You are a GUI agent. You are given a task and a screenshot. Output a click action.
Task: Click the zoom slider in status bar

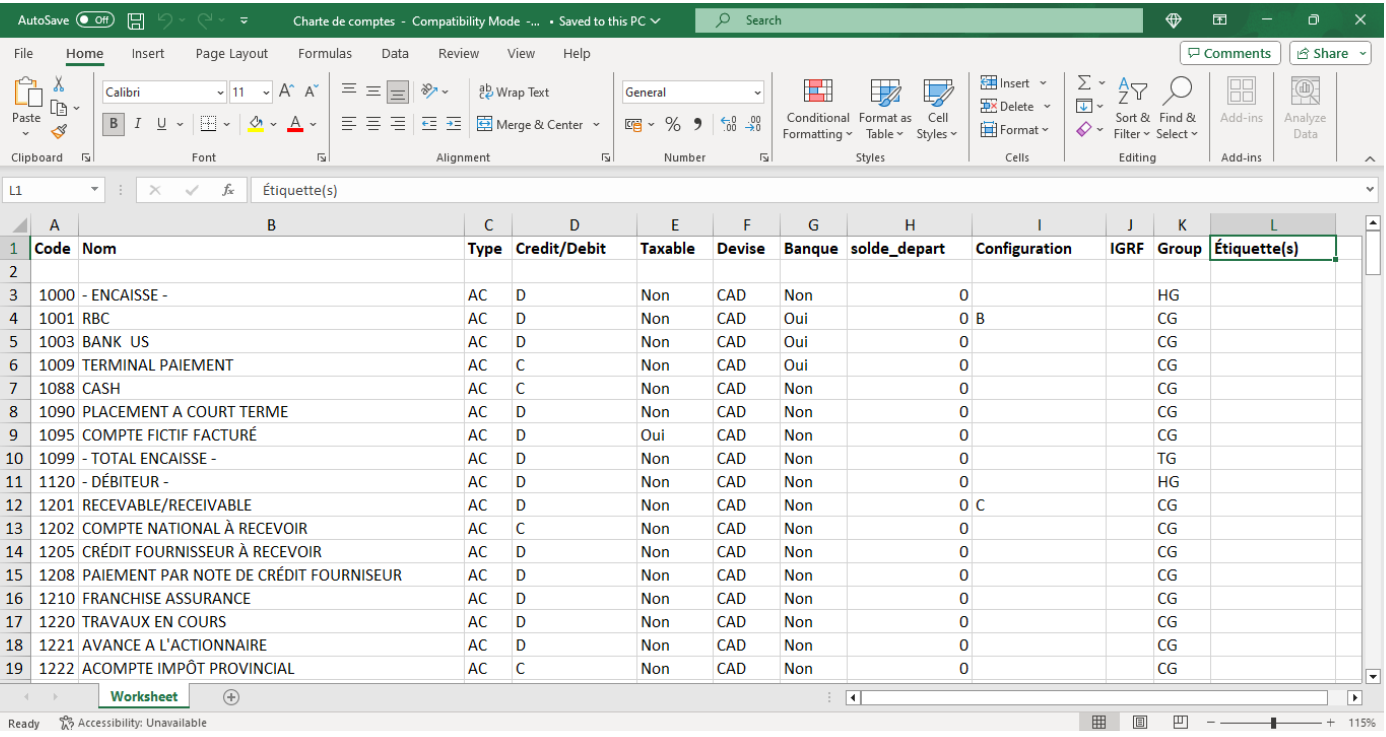pos(1273,722)
